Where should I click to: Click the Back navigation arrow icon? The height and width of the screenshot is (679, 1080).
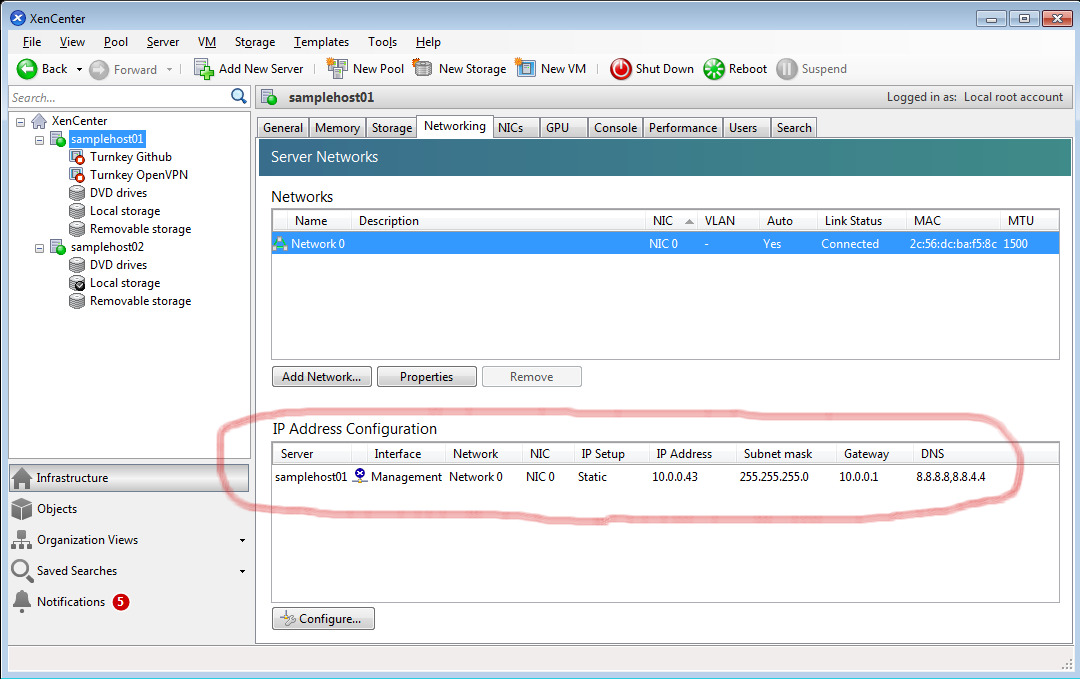[27, 69]
